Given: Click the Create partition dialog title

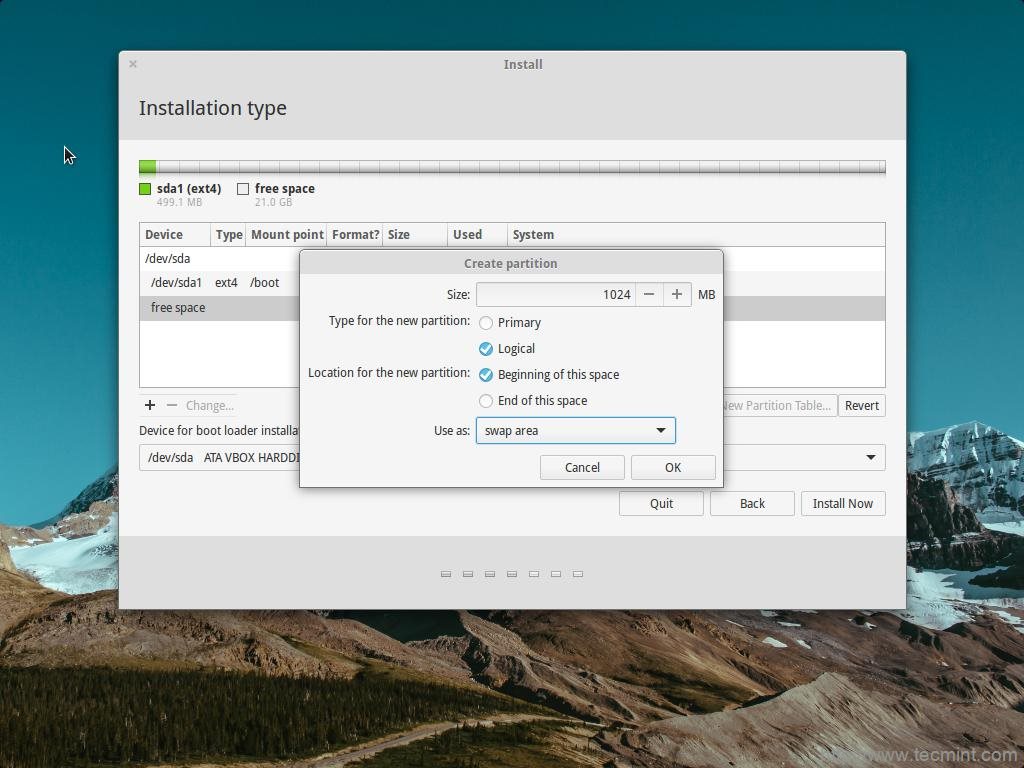Looking at the screenshot, I should pyautogui.click(x=511, y=263).
